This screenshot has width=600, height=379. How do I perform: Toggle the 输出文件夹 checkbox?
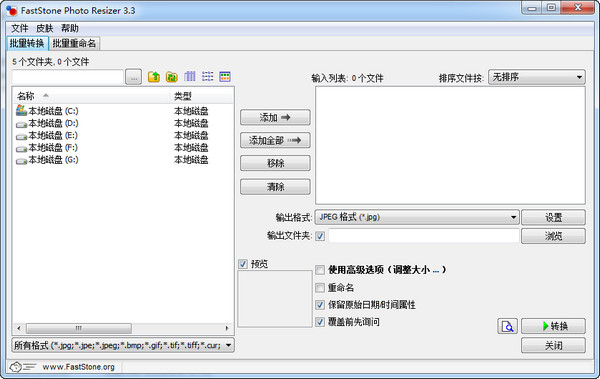pyautogui.click(x=320, y=236)
